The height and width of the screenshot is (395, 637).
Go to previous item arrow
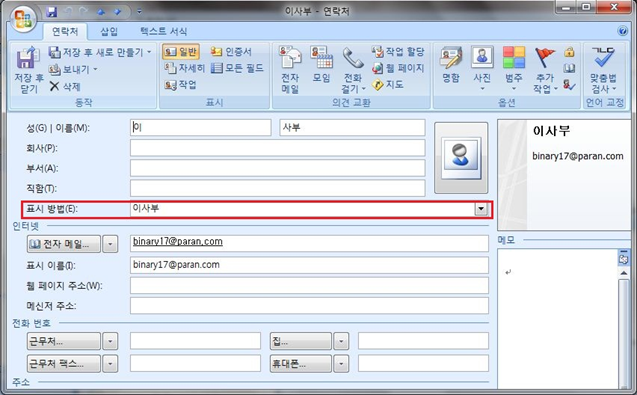pyautogui.click(x=101, y=12)
